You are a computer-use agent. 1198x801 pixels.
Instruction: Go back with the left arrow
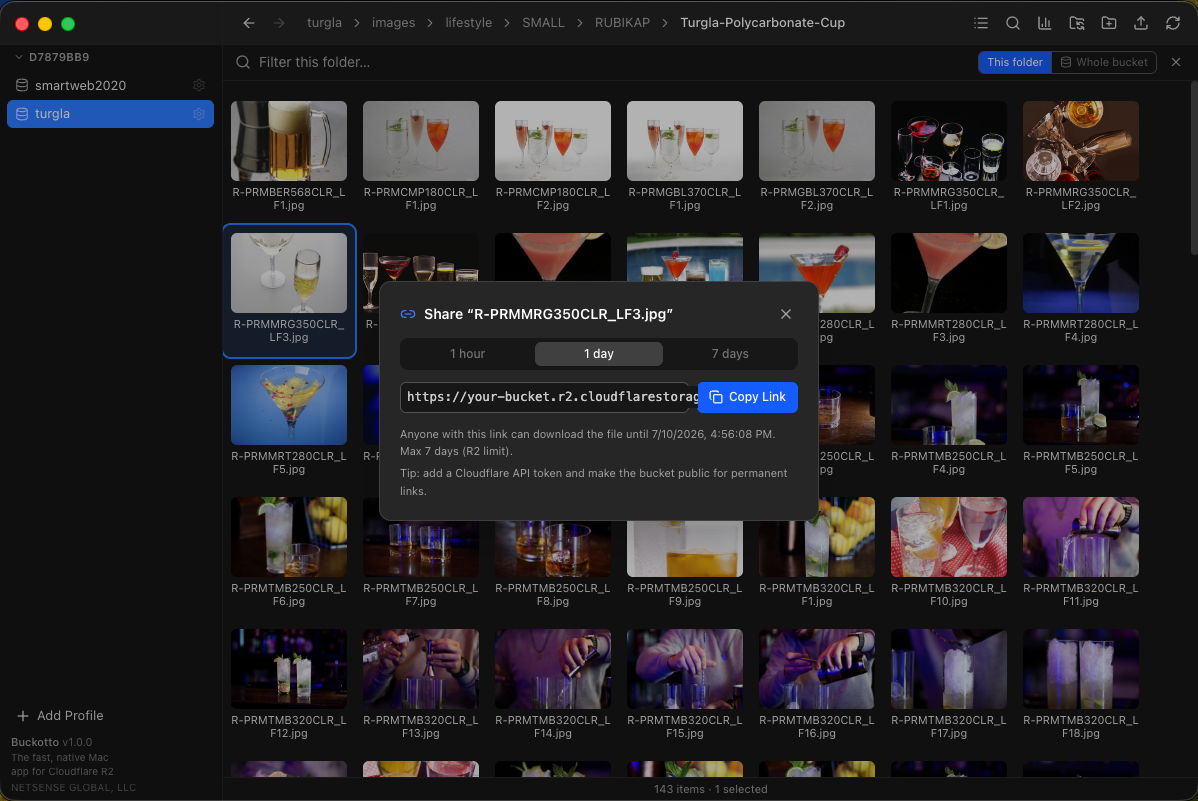(248, 23)
